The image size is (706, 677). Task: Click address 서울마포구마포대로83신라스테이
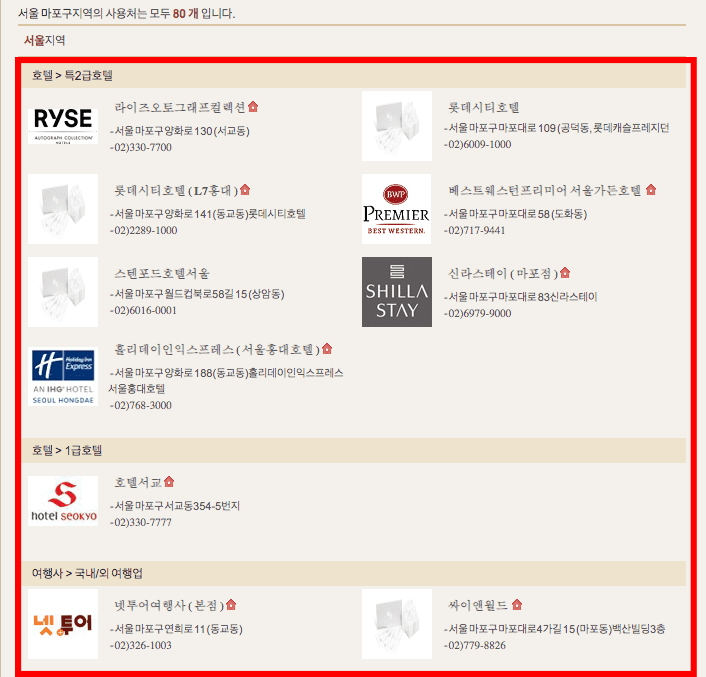[521, 296]
